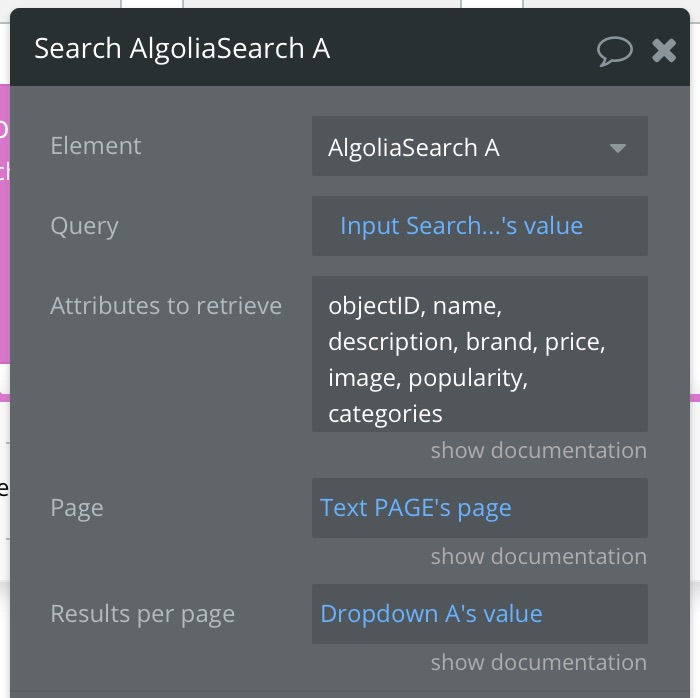Click the Element field label

click(96, 146)
